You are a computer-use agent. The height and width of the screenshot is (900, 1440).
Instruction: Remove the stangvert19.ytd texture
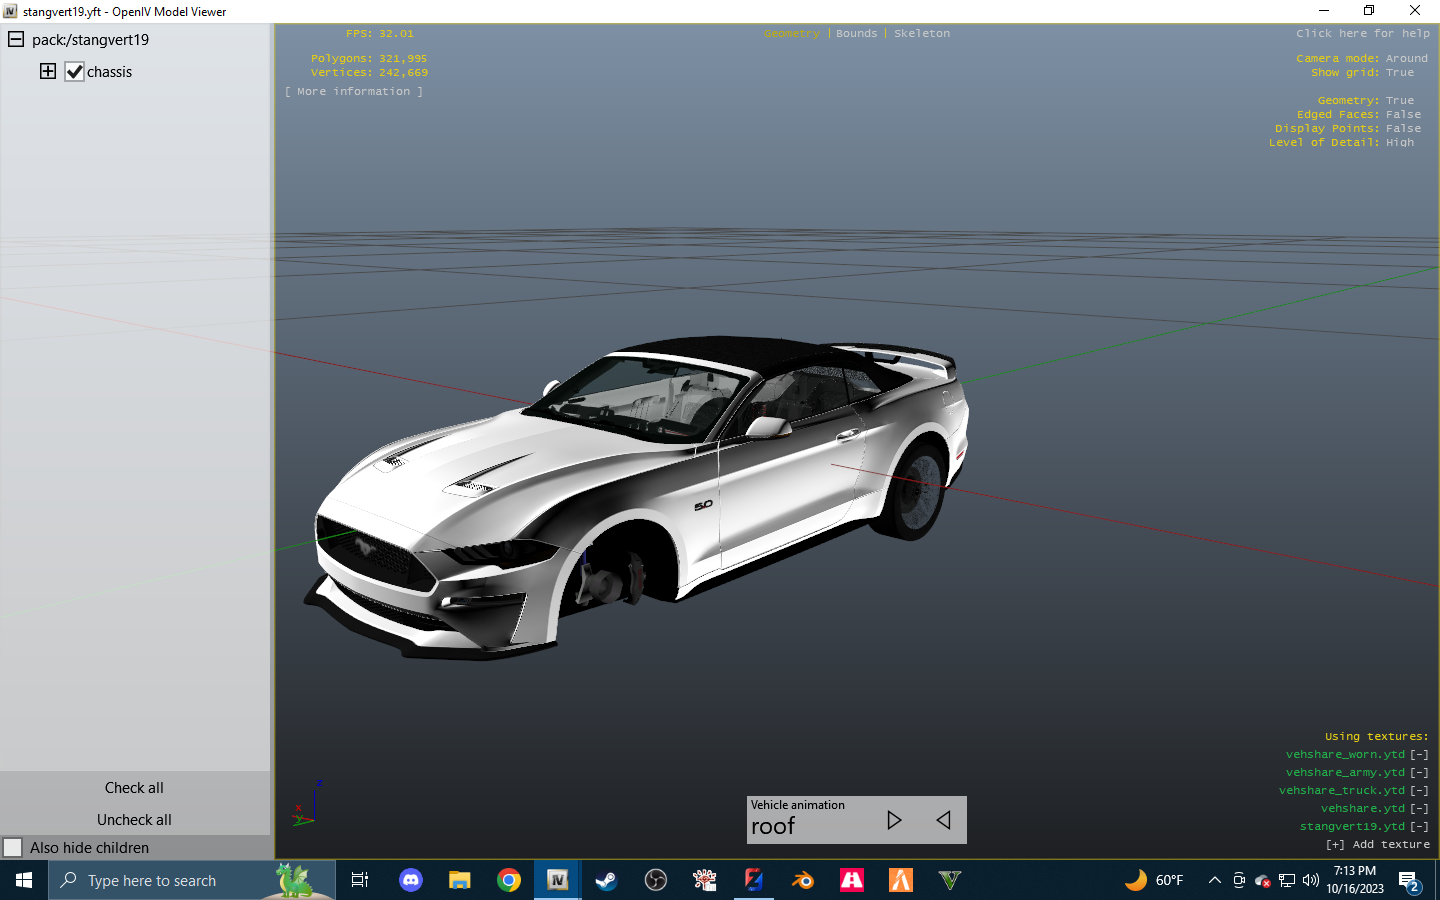1419,826
